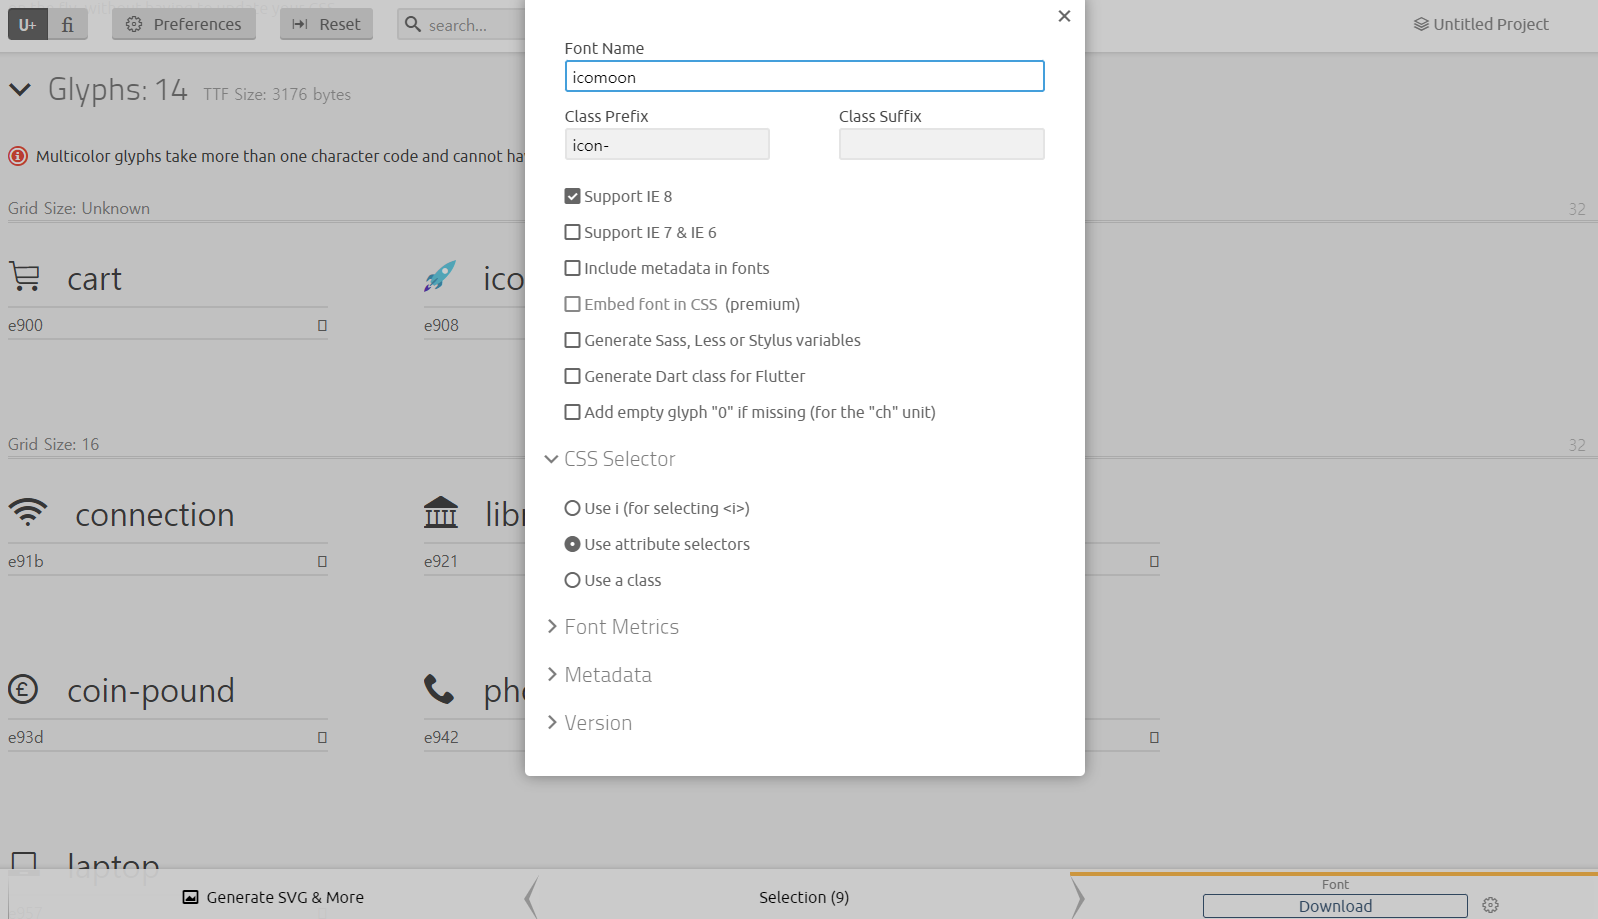Screen dimensions: 1598x919
Task: Enable Generate Dart class for Flutter
Action: [x=573, y=376]
